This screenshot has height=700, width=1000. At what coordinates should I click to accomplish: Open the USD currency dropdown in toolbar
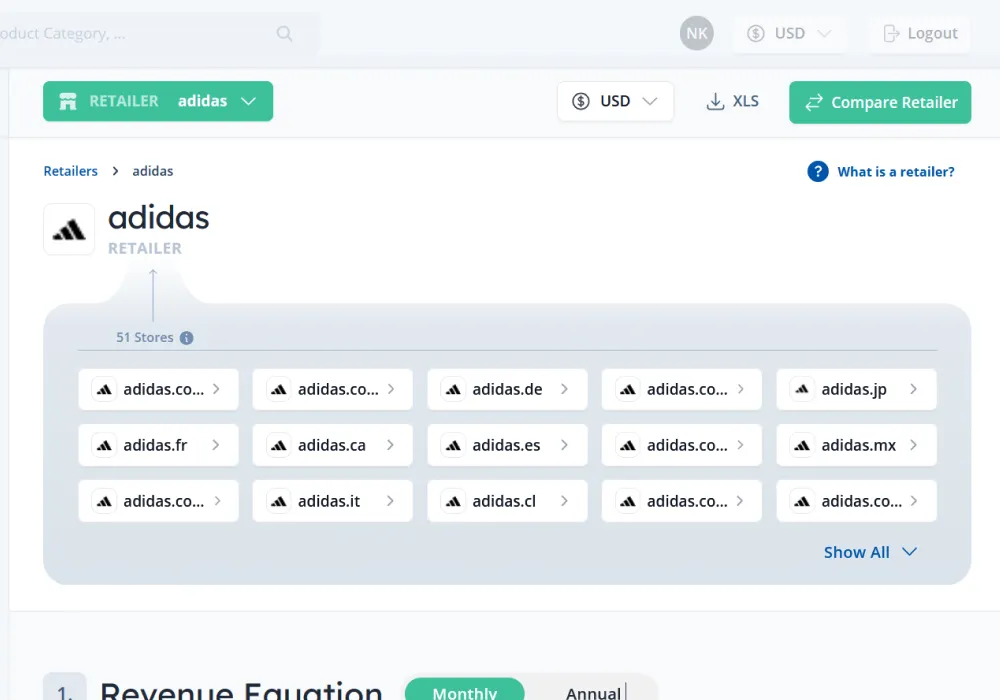(x=615, y=102)
